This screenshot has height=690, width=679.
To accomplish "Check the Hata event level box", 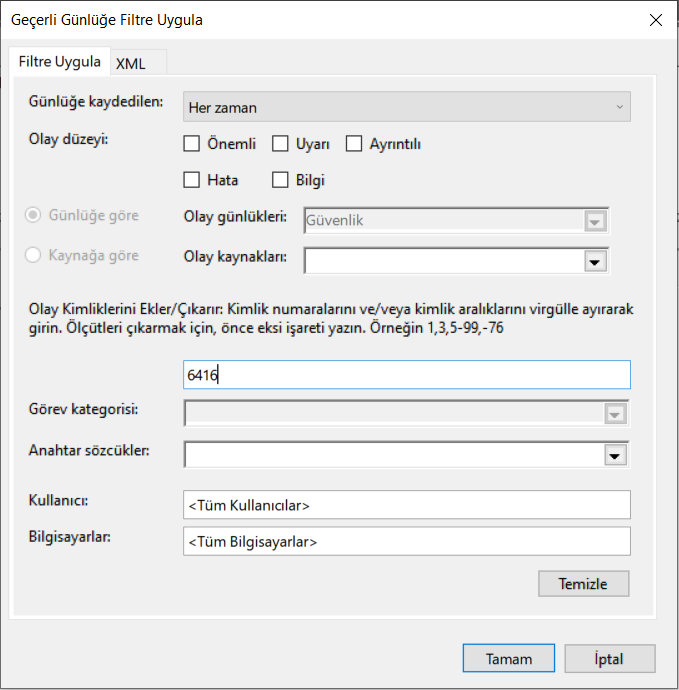I will coord(191,180).
